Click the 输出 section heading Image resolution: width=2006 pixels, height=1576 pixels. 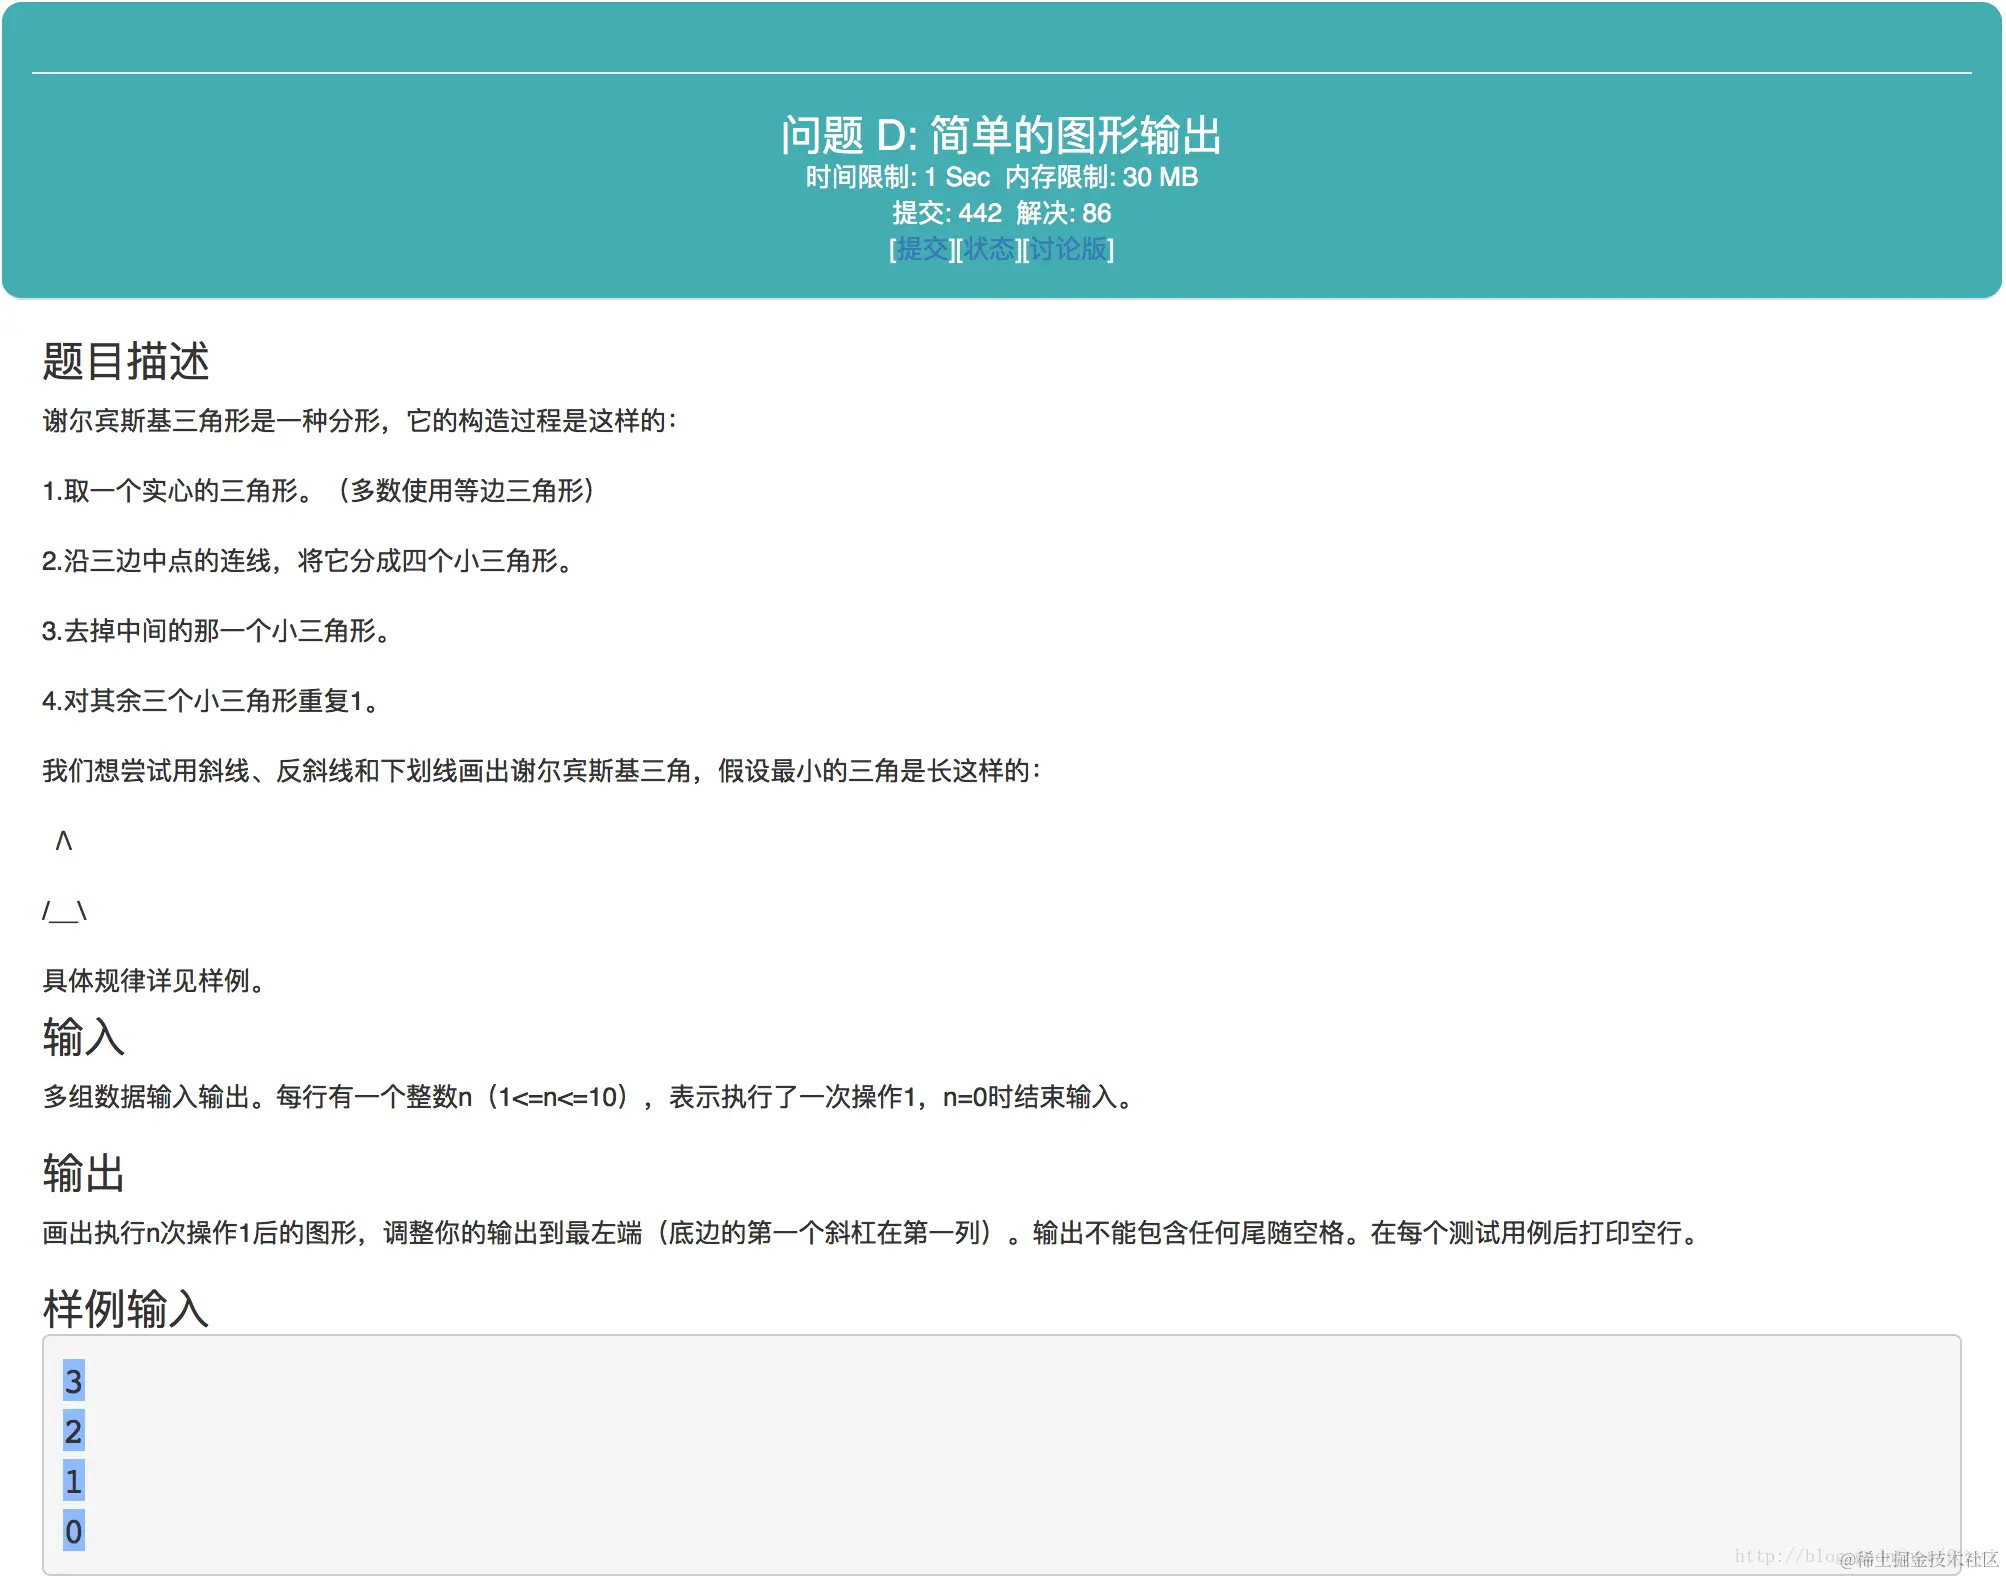(x=84, y=1173)
